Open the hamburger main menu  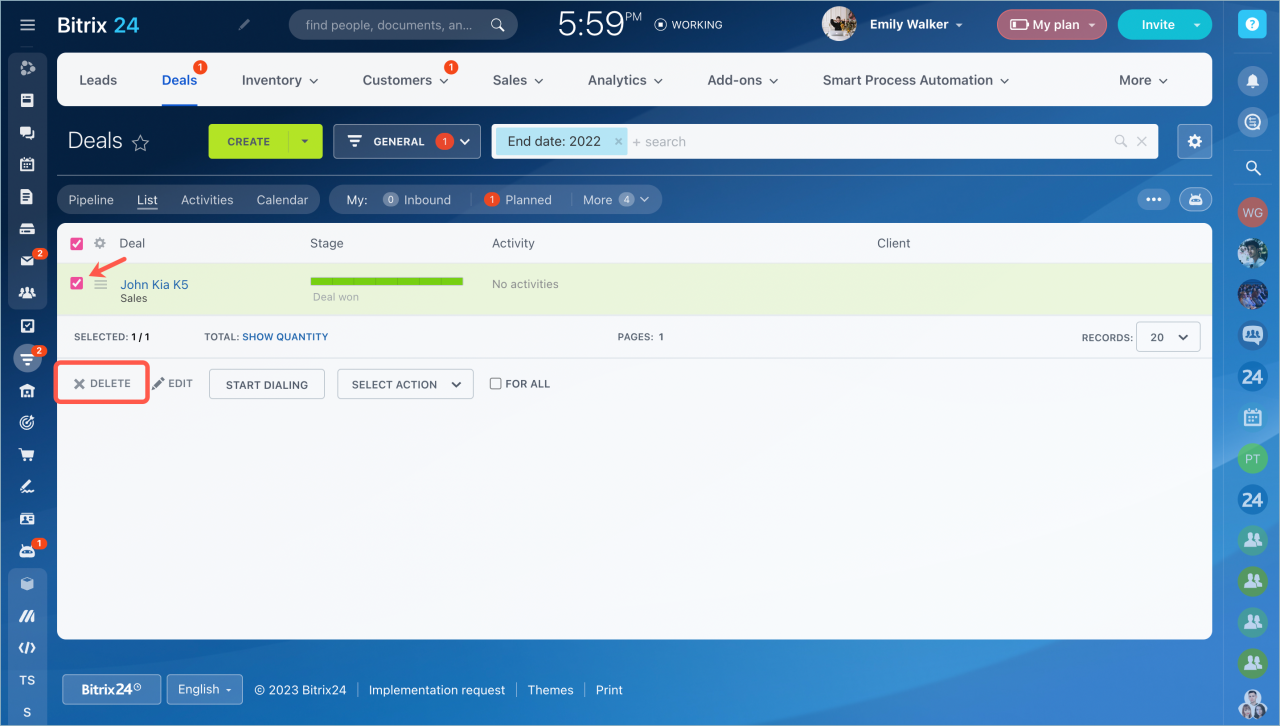pos(27,25)
